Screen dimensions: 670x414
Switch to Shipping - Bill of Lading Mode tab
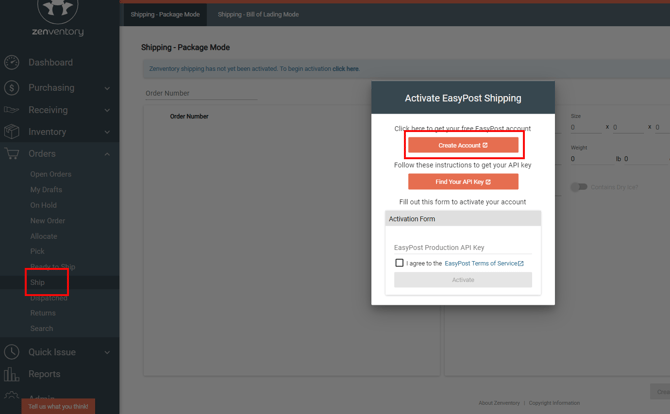[x=258, y=15]
